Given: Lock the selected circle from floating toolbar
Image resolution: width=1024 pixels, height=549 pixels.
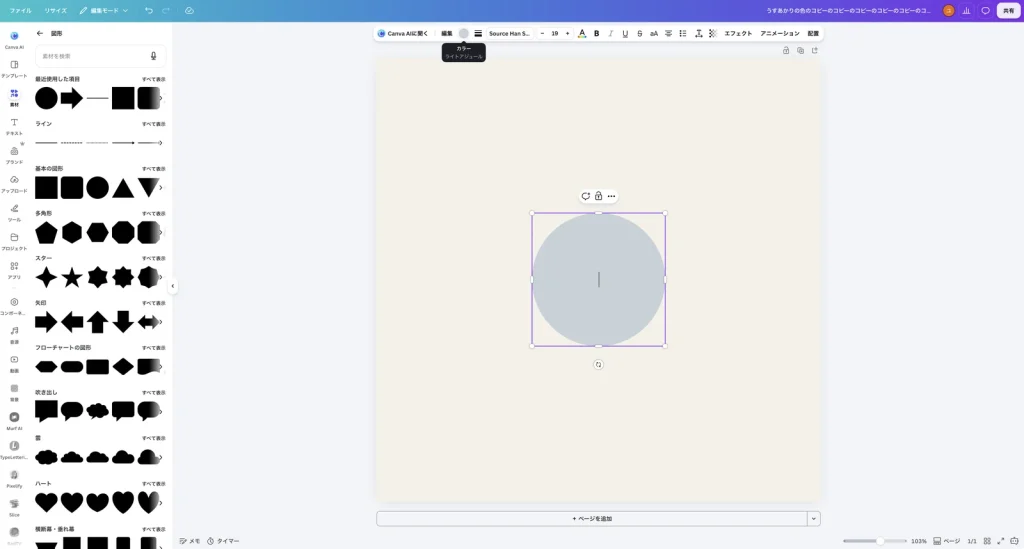Looking at the screenshot, I should pos(598,196).
